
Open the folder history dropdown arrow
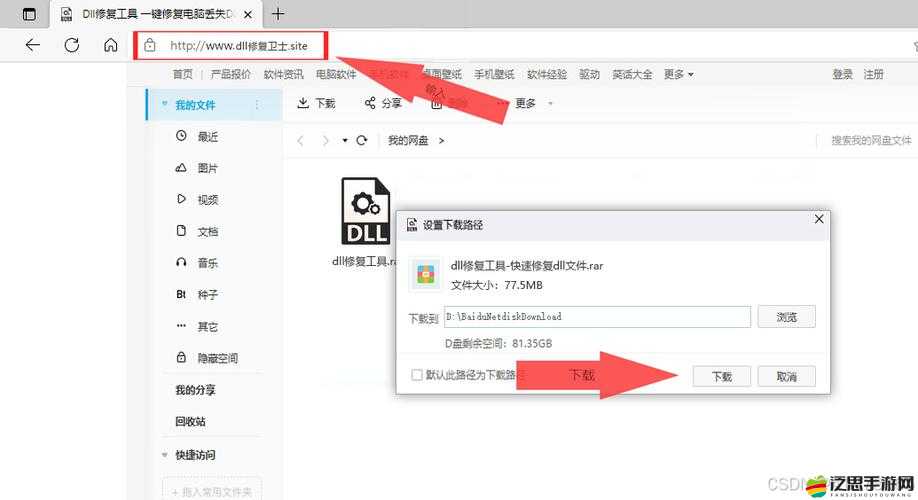pyautogui.click(x=345, y=141)
